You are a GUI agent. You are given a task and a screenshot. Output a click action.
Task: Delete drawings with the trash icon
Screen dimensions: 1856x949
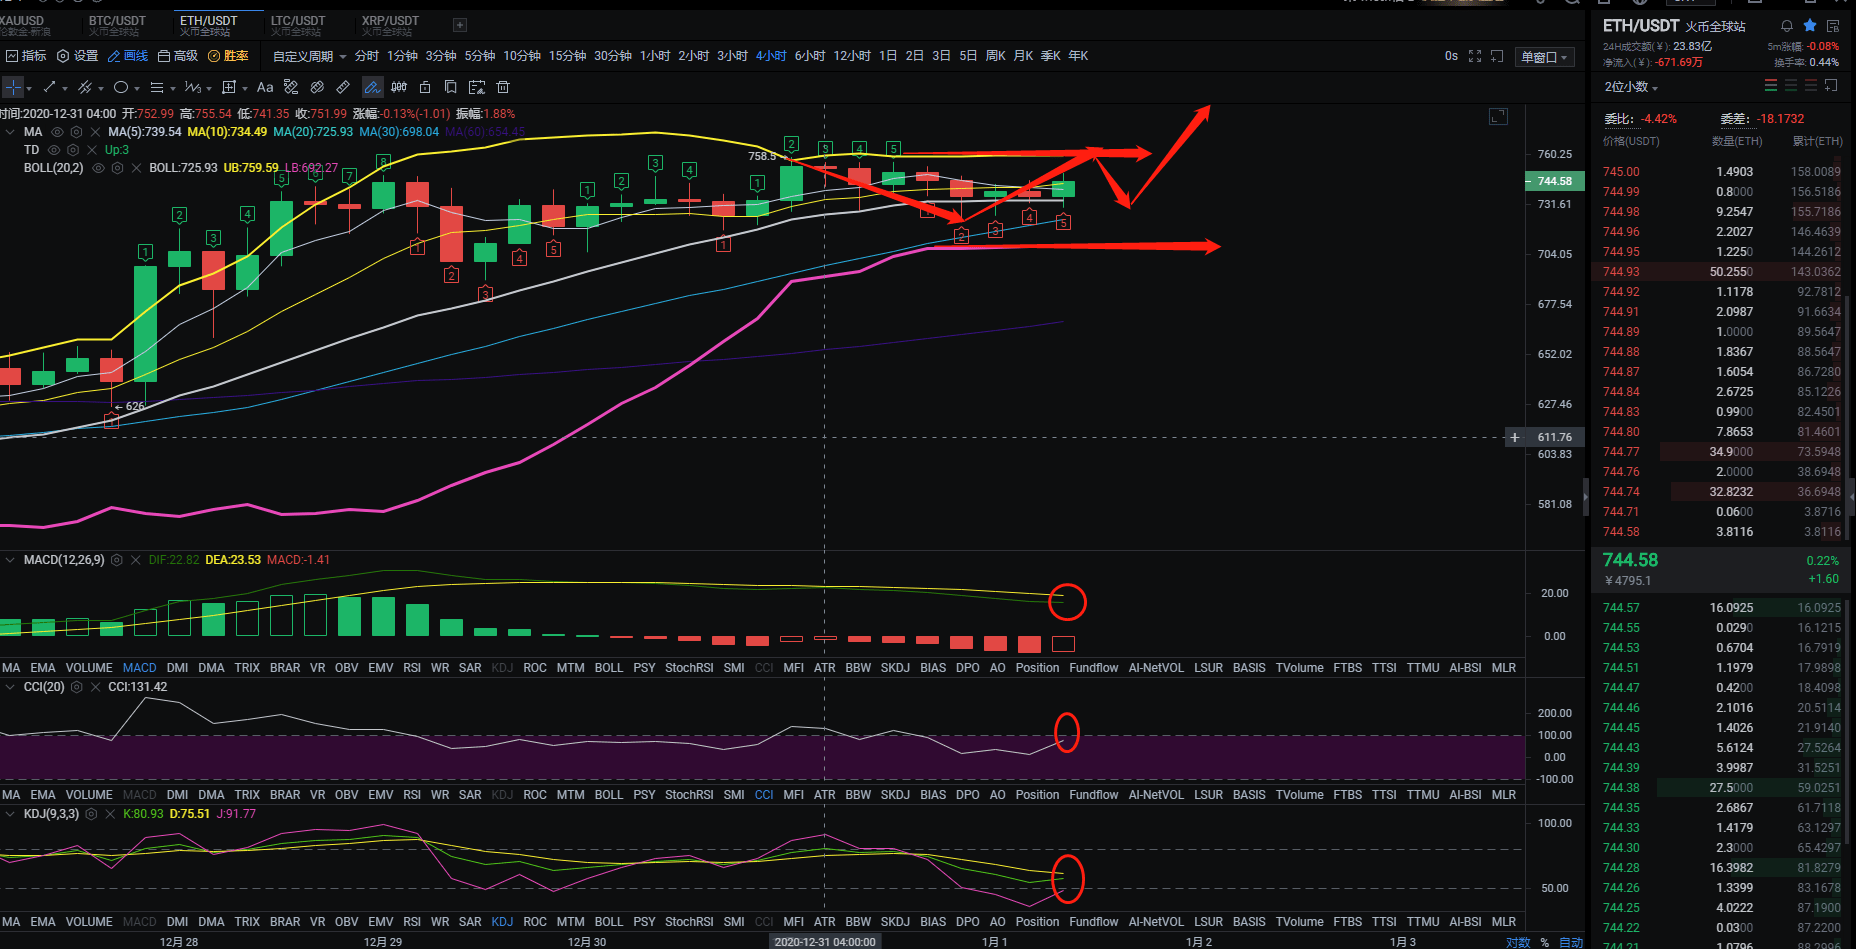click(x=503, y=87)
